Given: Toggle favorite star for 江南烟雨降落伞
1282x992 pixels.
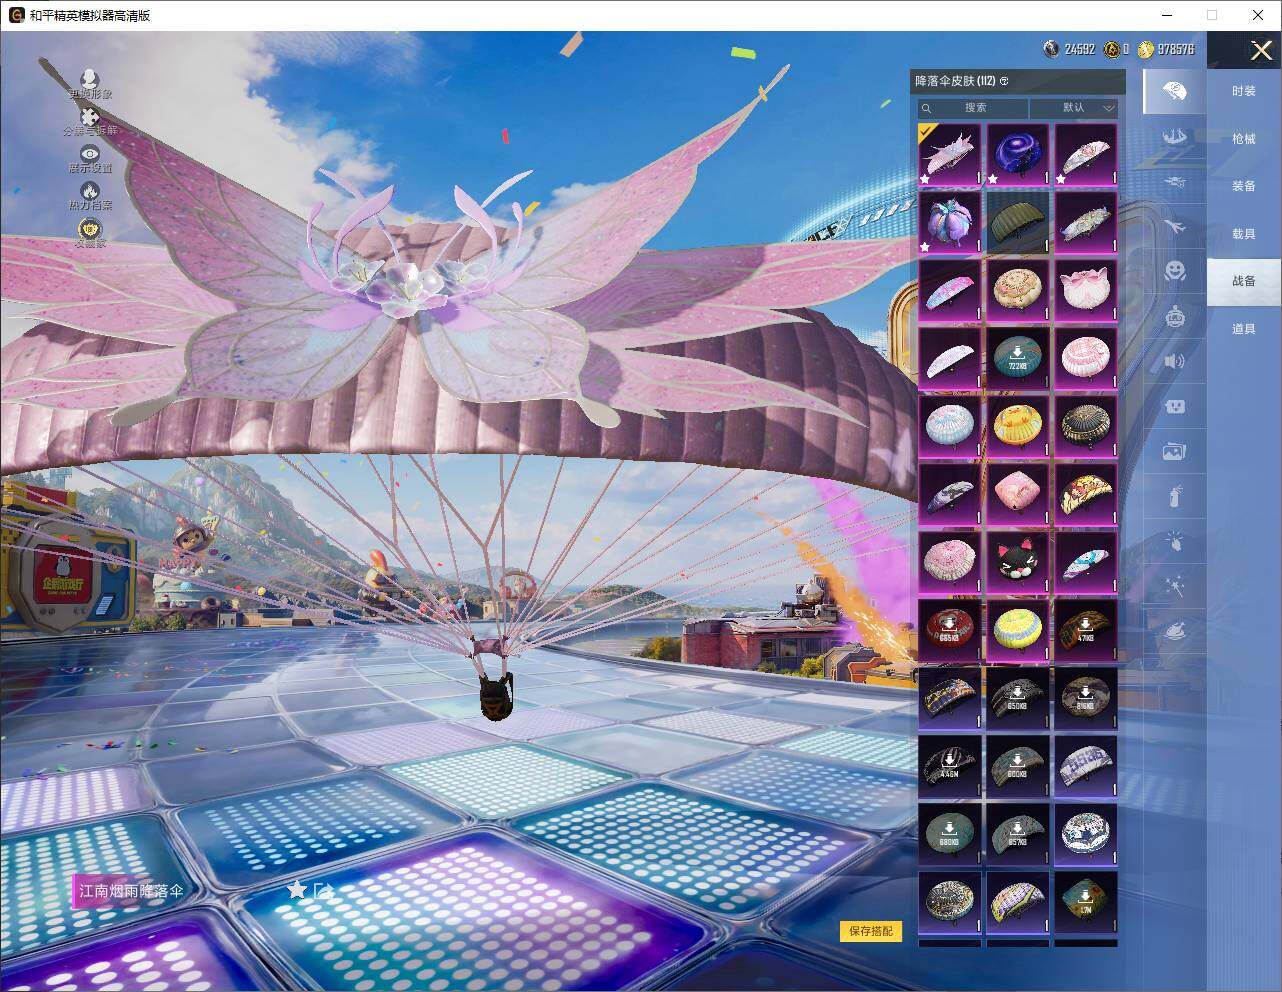Looking at the screenshot, I should (296, 889).
